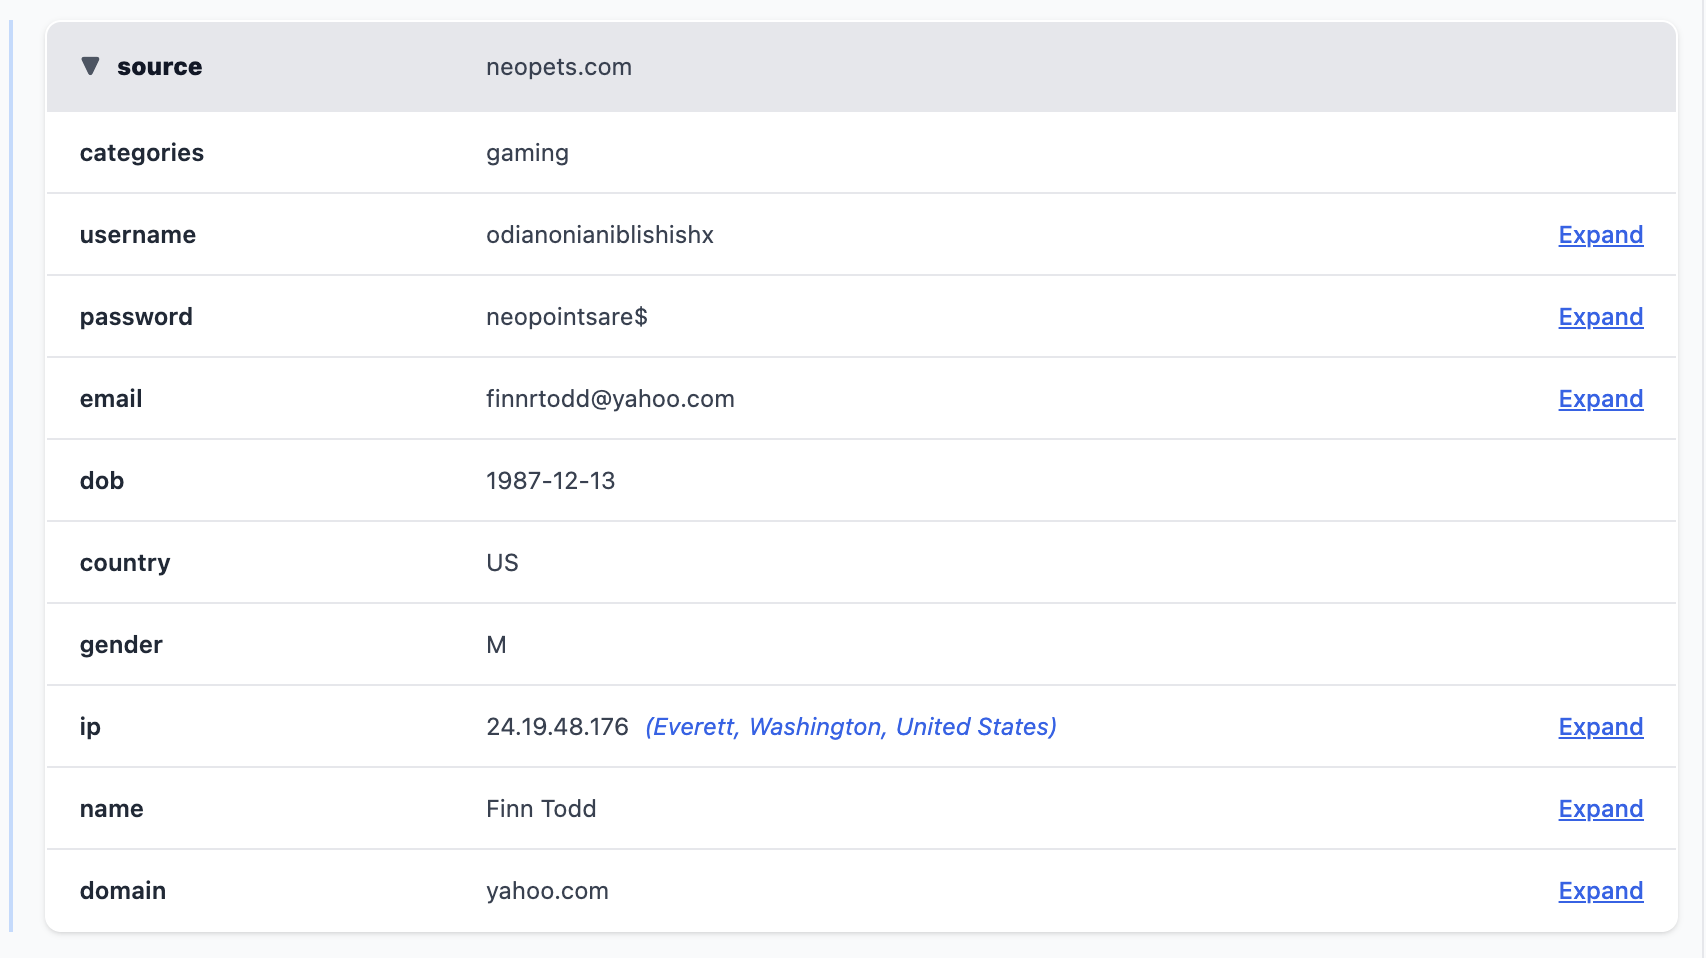Click the source header label
The height and width of the screenshot is (958, 1706).
click(x=159, y=67)
